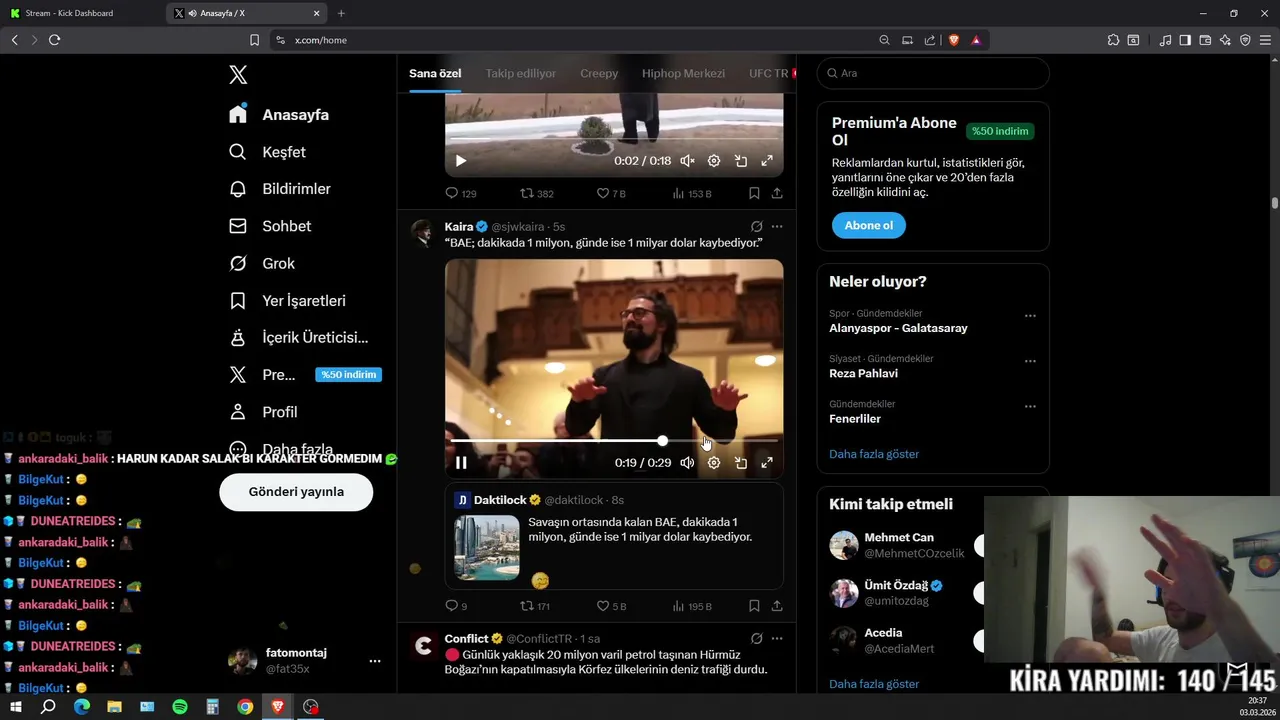Viewport: 1280px width, 720px height.
Task: Open Brave Shields icon in address bar
Action: [953, 40]
